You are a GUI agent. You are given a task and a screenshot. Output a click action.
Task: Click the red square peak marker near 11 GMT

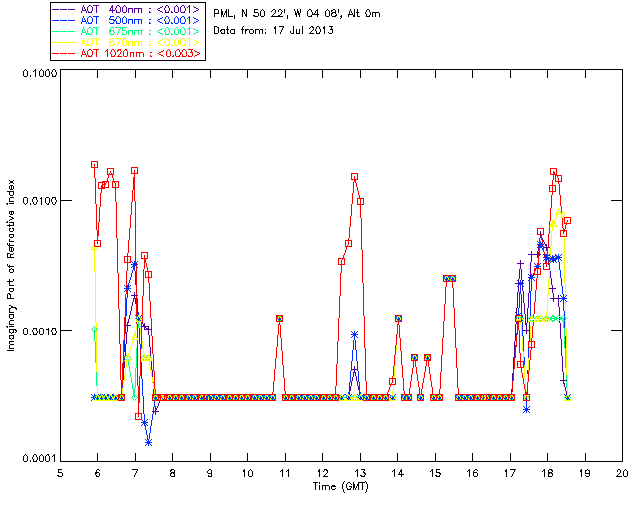click(x=279, y=318)
